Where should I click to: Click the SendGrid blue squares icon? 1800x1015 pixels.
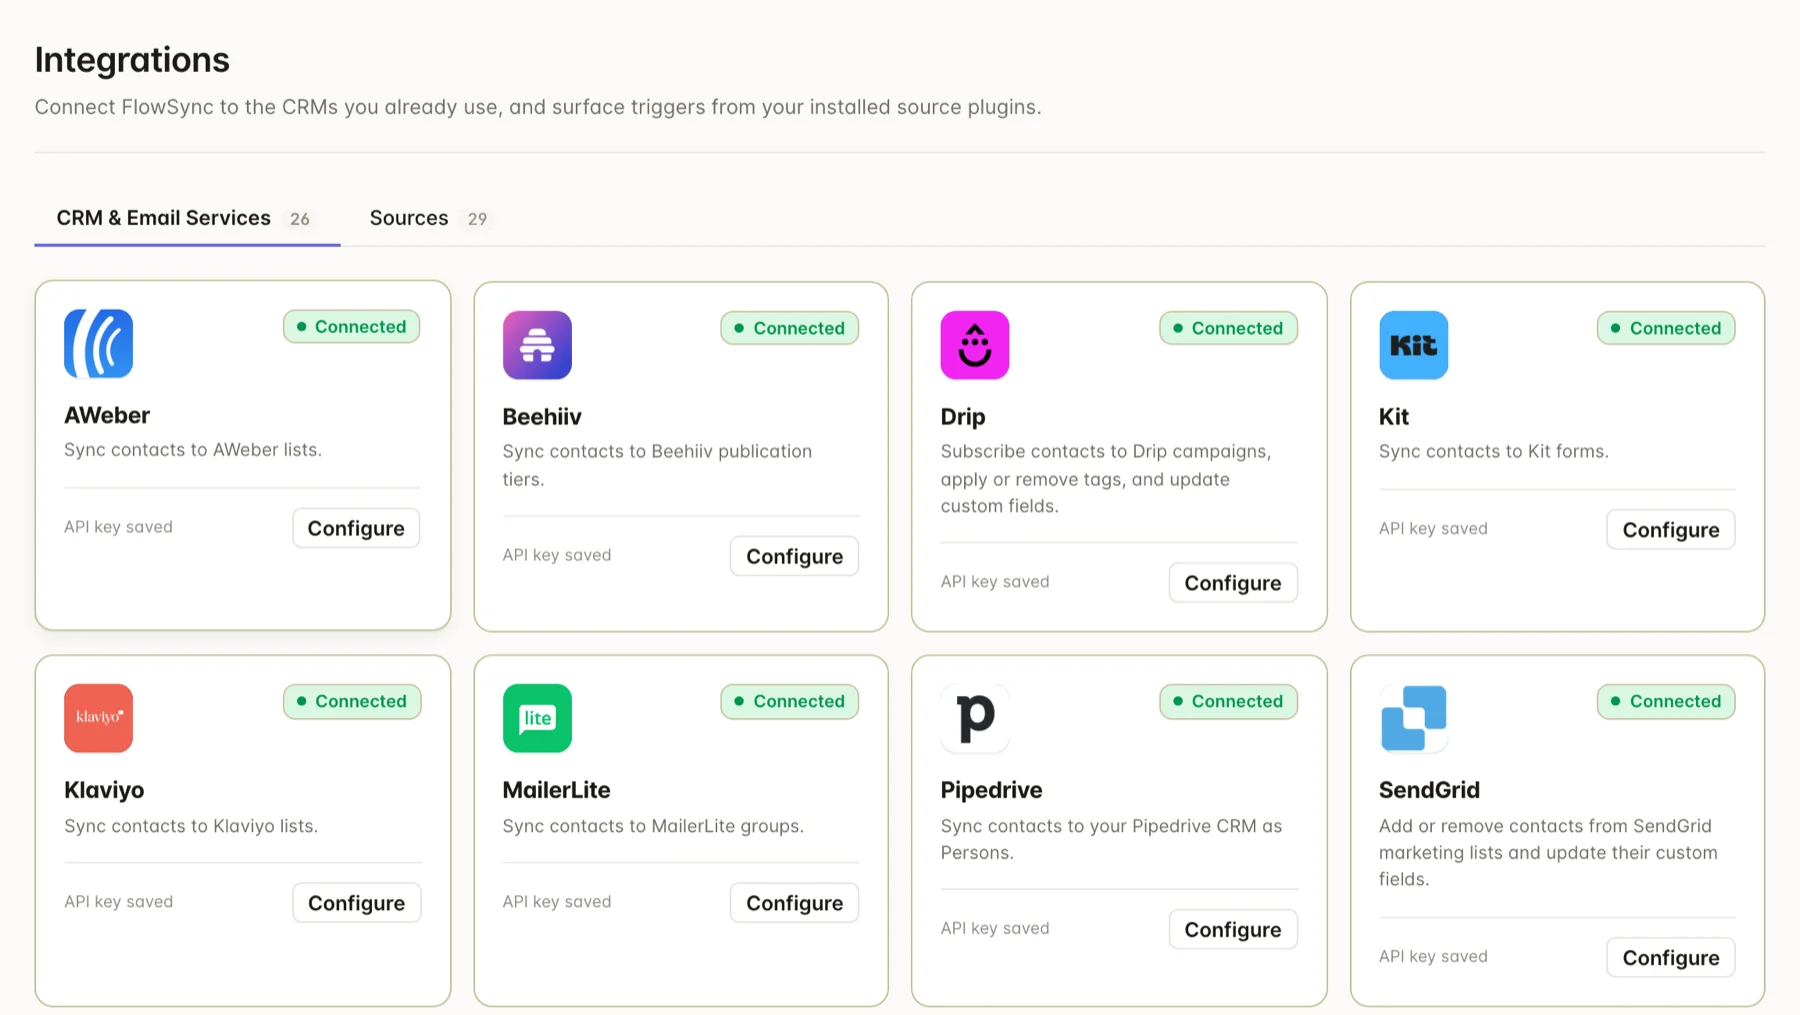click(x=1413, y=718)
